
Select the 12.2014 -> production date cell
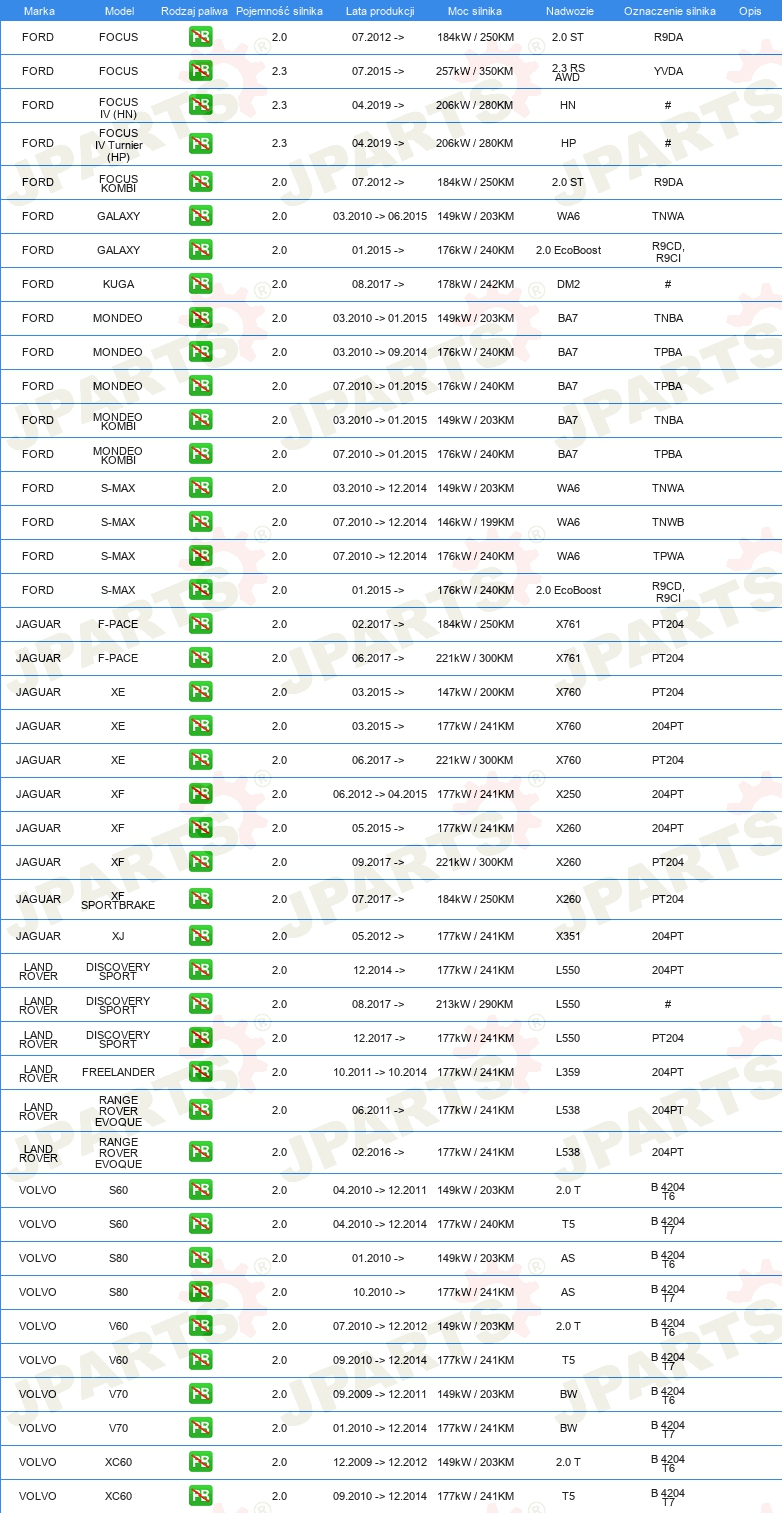379,970
